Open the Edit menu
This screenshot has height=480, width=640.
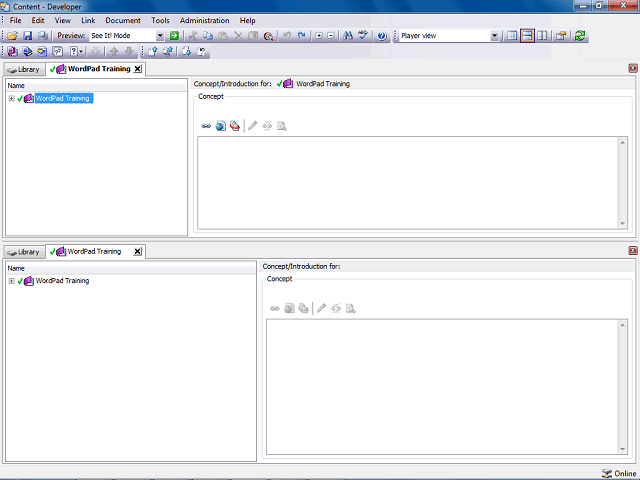click(38, 20)
